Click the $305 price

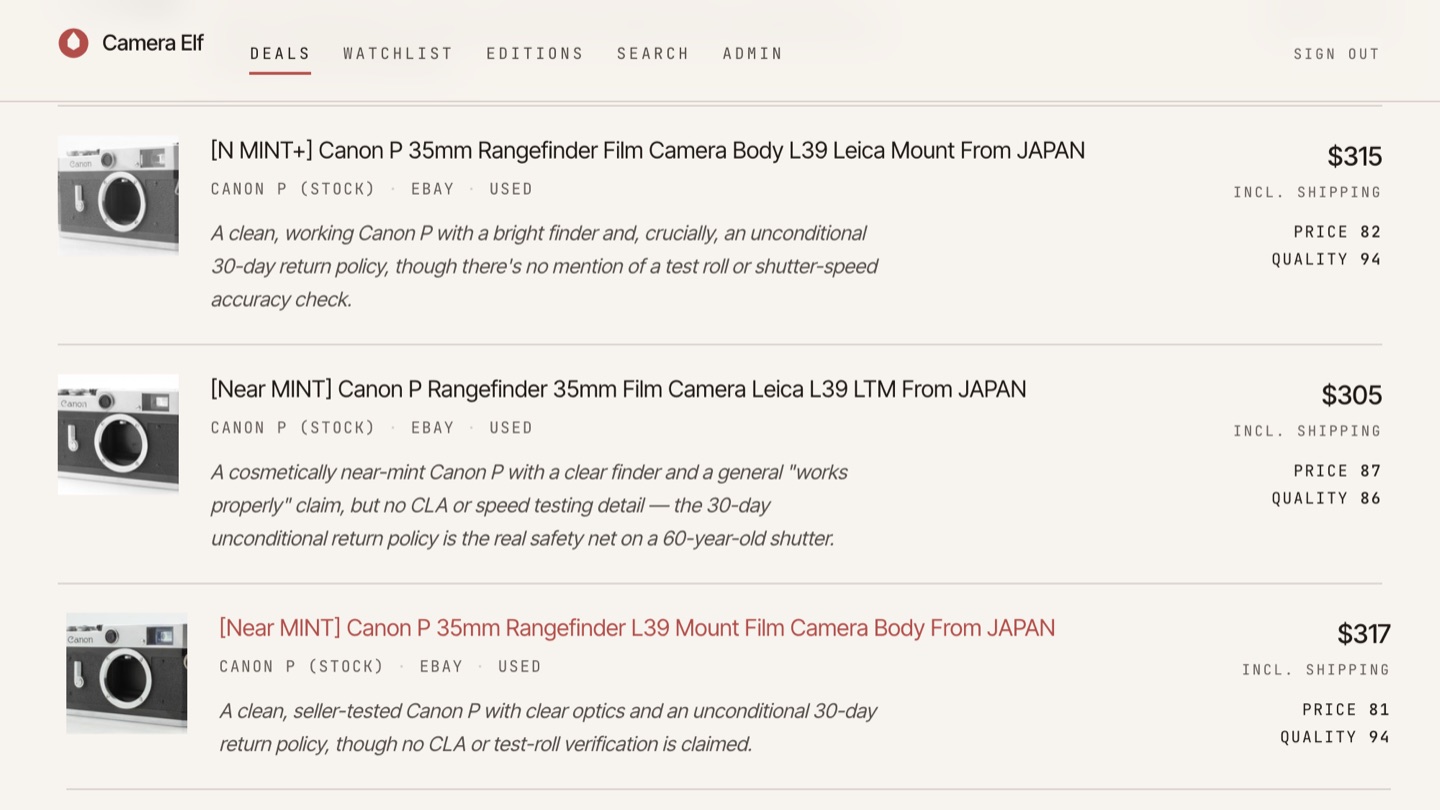pyautogui.click(x=1351, y=396)
